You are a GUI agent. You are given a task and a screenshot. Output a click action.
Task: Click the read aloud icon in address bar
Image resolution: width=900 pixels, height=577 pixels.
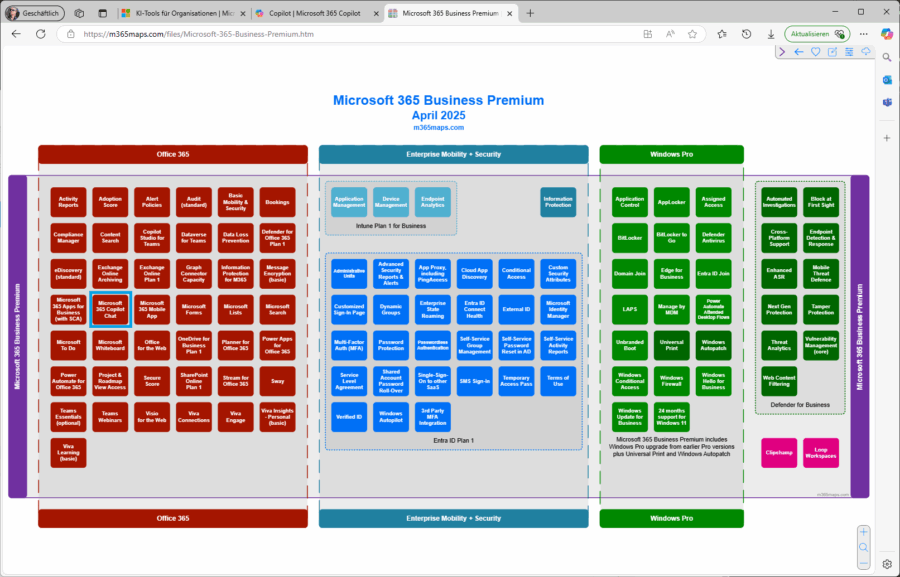pos(670,34)
